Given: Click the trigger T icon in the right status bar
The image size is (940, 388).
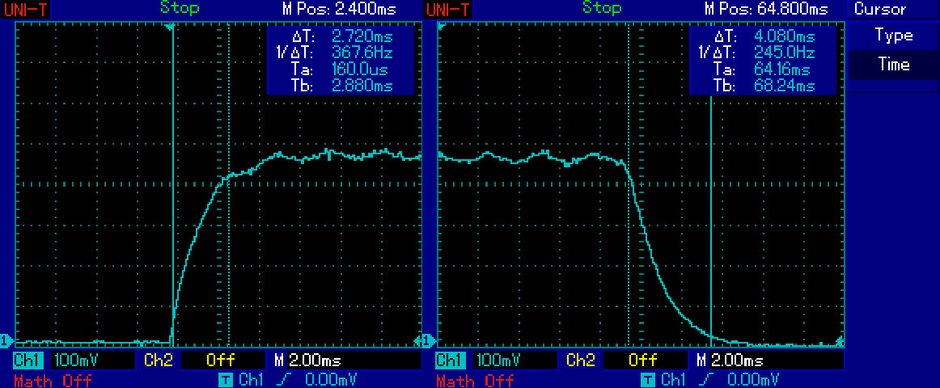Looking at the screenshot, I should tap(648, 380).
